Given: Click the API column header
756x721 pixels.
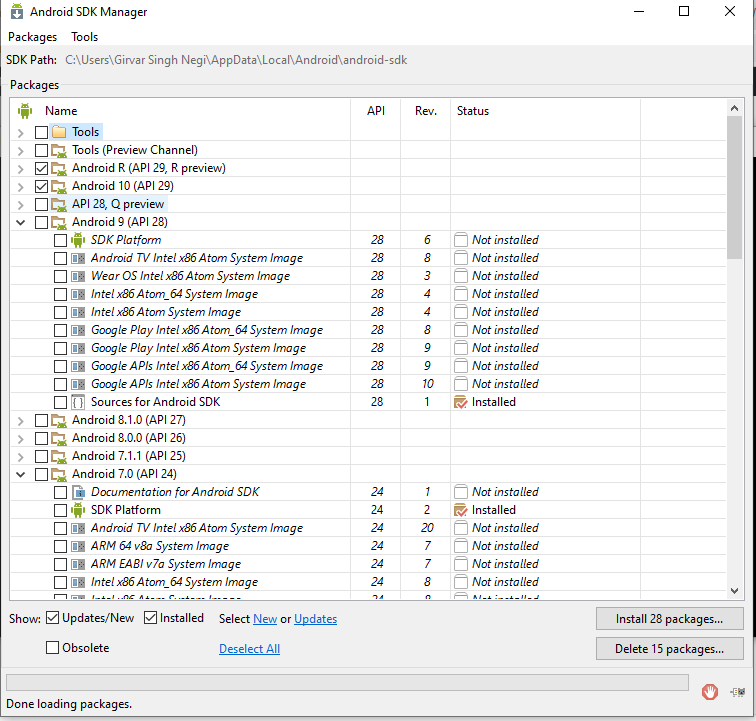Looking at the screenshot, I should coord(376,111).
